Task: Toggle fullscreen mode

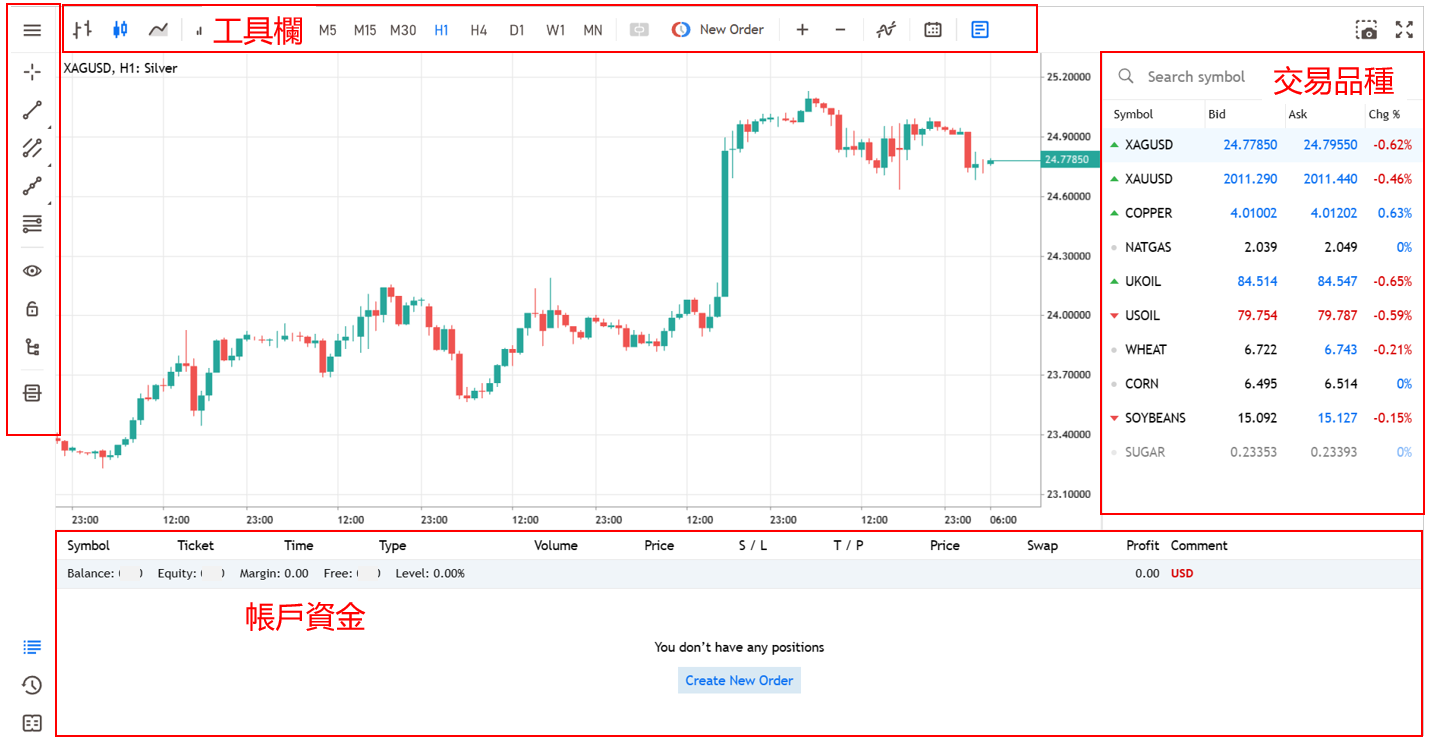Action: click(x=1405, y=30)
